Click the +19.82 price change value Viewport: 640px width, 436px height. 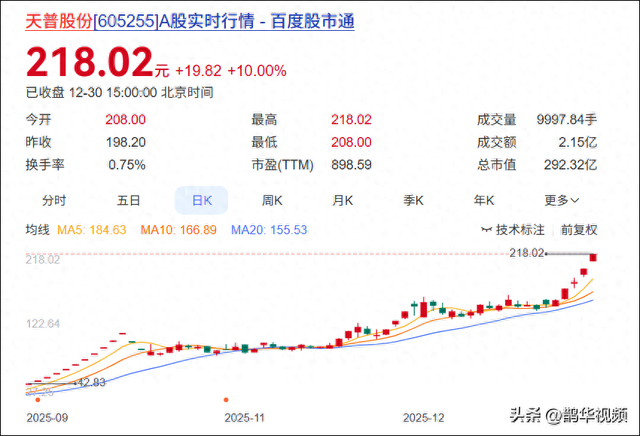click(198, 71)
